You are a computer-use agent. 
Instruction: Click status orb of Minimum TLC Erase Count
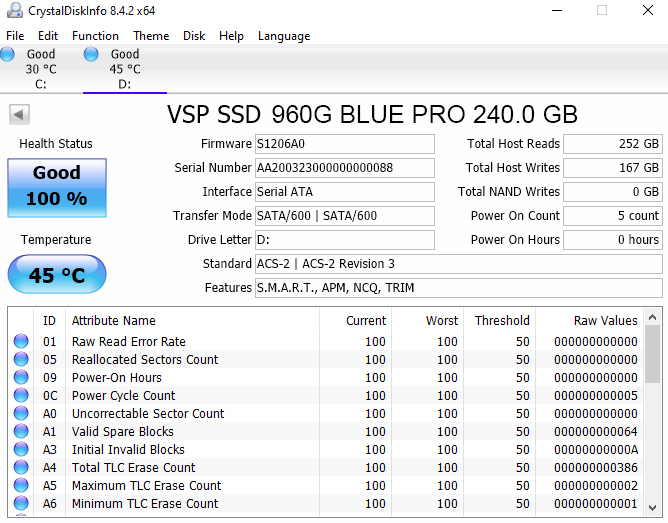[21, 503]
